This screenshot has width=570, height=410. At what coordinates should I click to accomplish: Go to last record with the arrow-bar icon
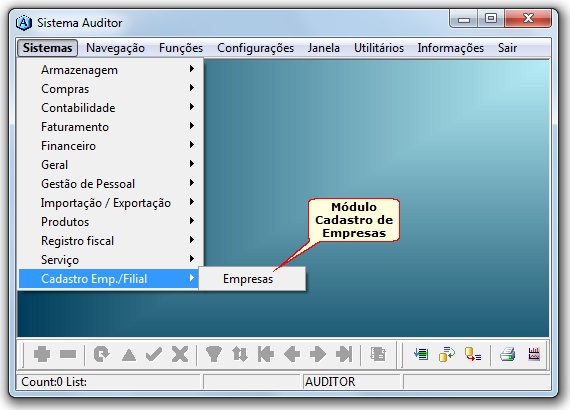tap(344, 354)
